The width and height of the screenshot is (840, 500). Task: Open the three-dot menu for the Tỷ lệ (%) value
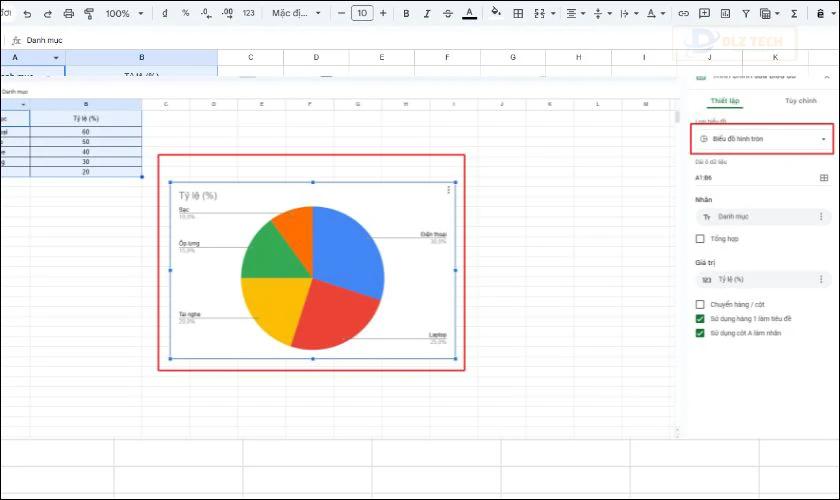pos(821,279)
